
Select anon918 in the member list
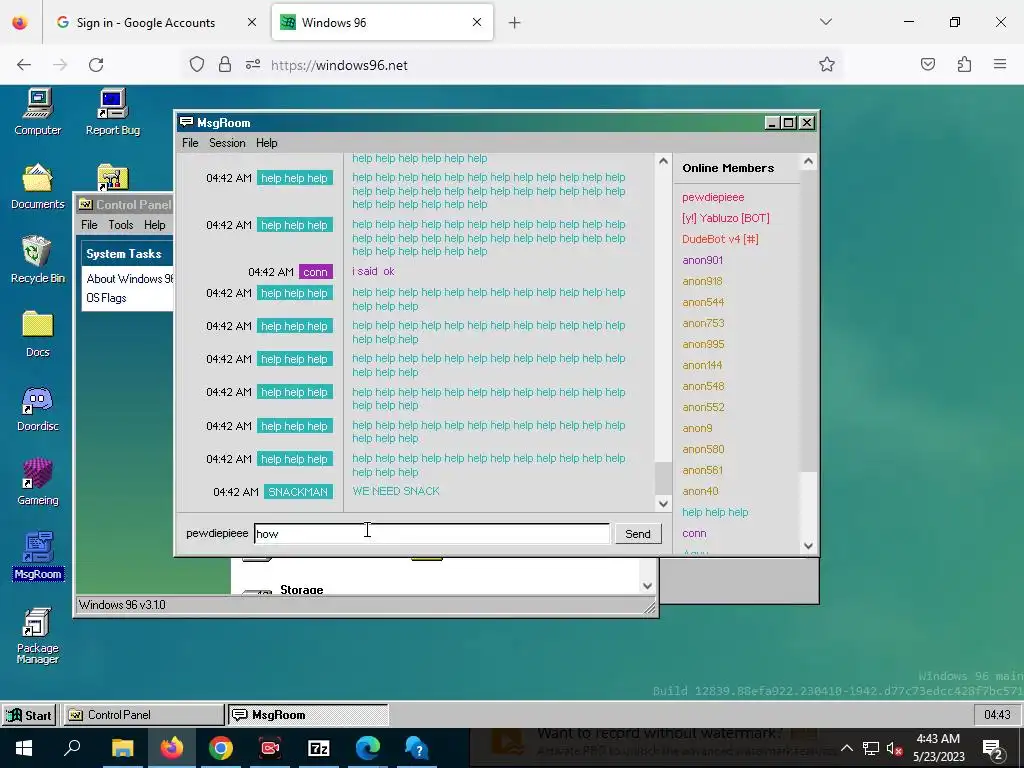coord(703,281)
